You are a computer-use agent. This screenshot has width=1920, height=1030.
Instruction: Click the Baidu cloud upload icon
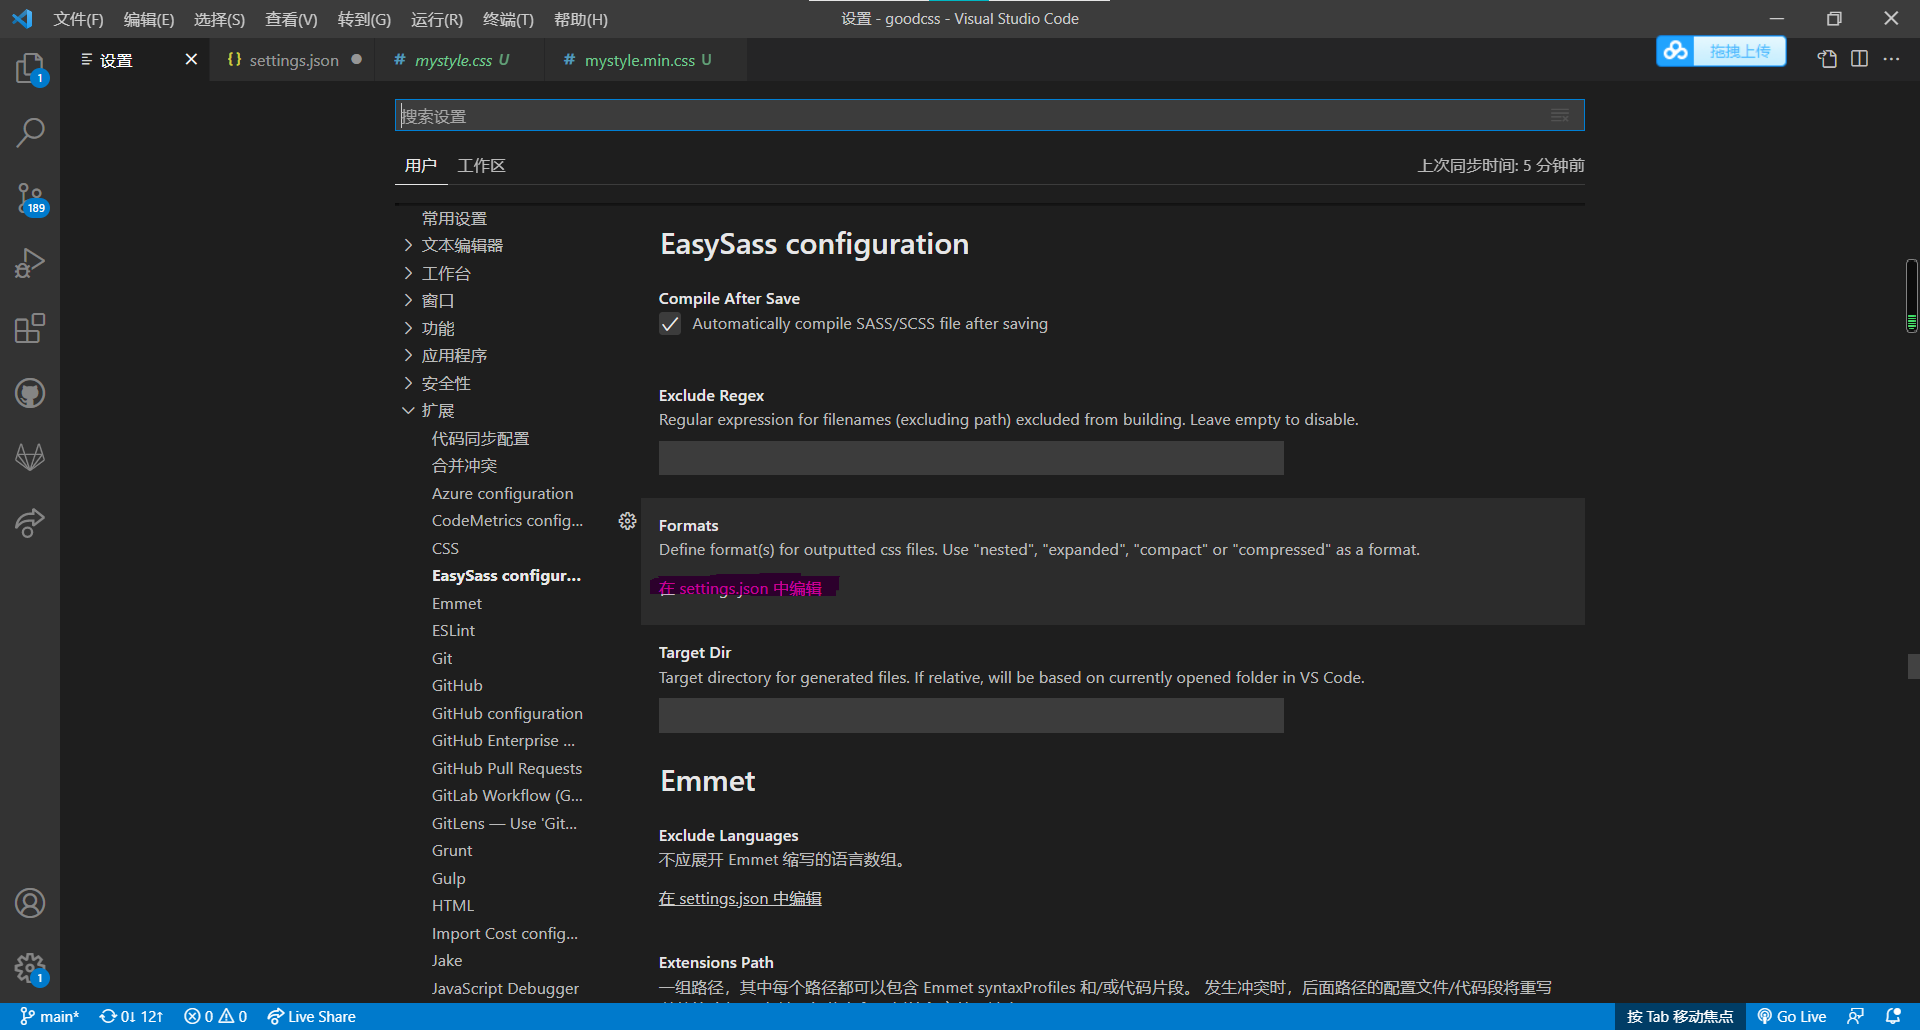[x=1676, y=51]
